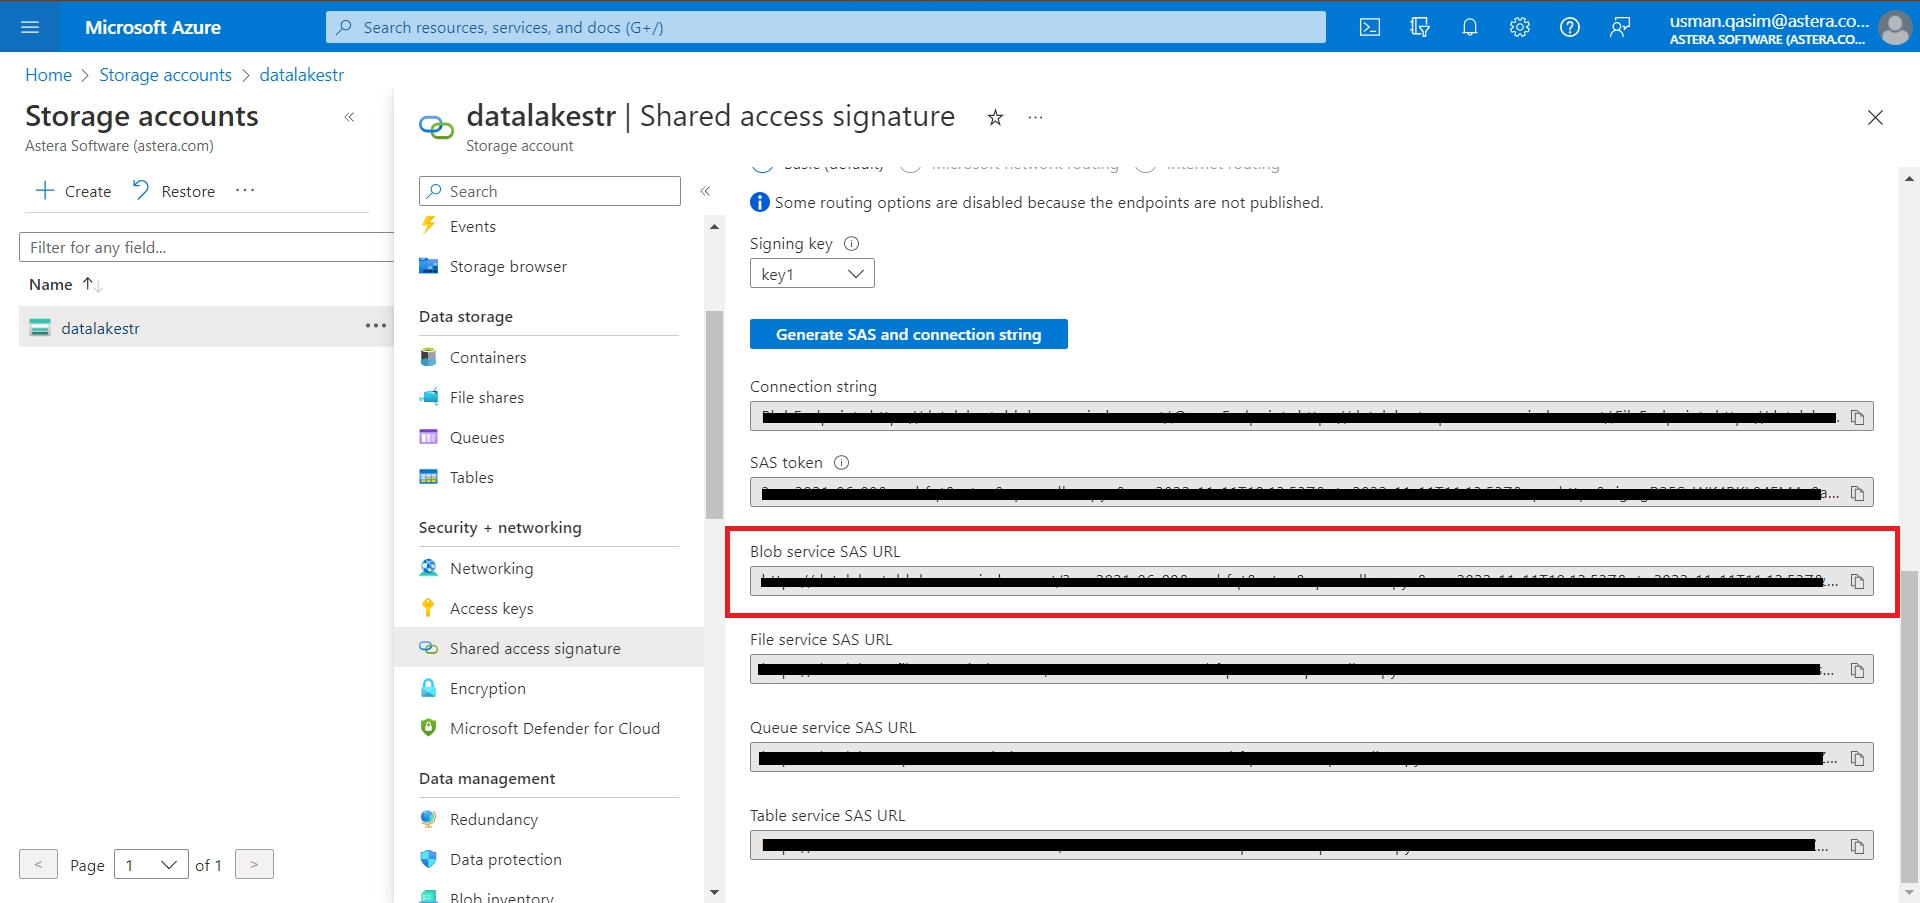
Task: Copy the Table service SAS URL
Action: [1857, 847]
